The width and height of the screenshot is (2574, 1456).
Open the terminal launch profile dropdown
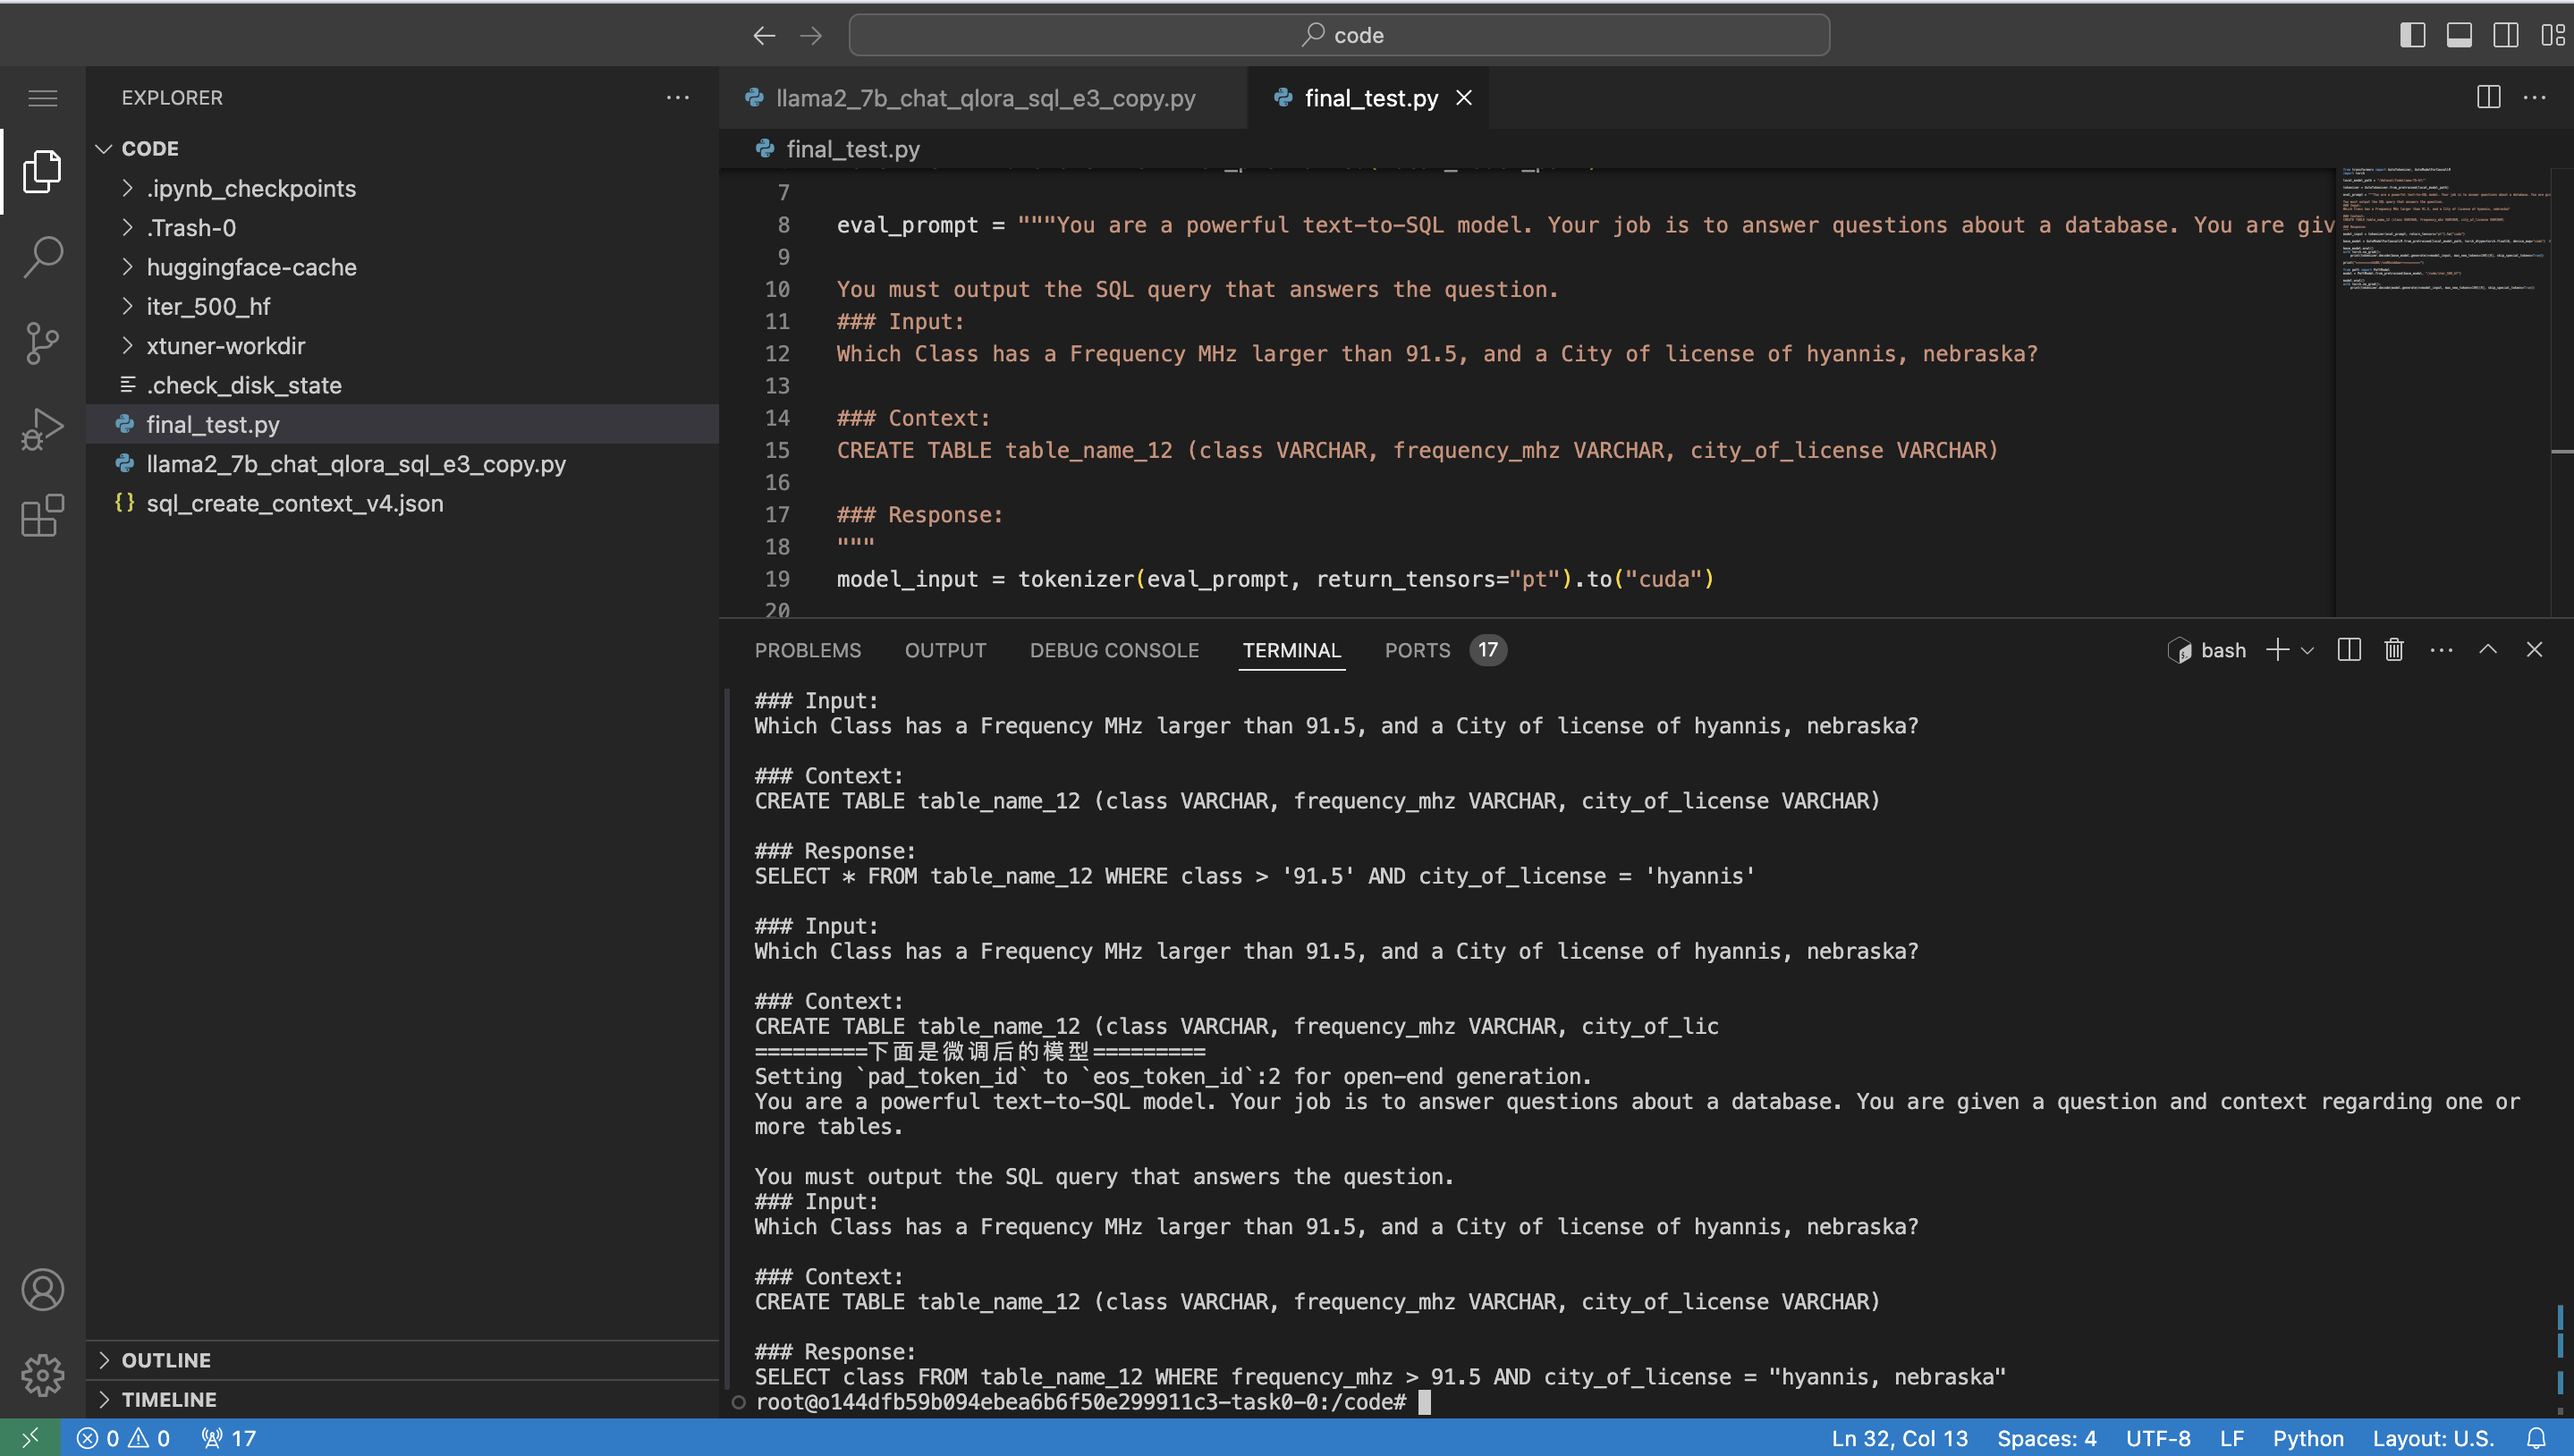coord(2307,651)
